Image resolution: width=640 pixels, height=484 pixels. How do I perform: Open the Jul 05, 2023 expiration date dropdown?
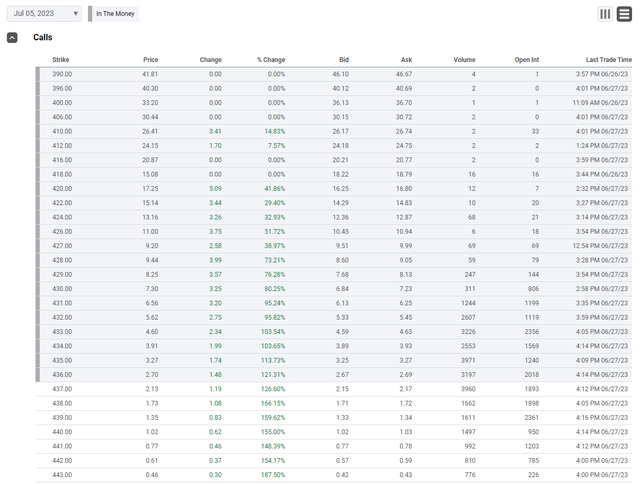44,13
